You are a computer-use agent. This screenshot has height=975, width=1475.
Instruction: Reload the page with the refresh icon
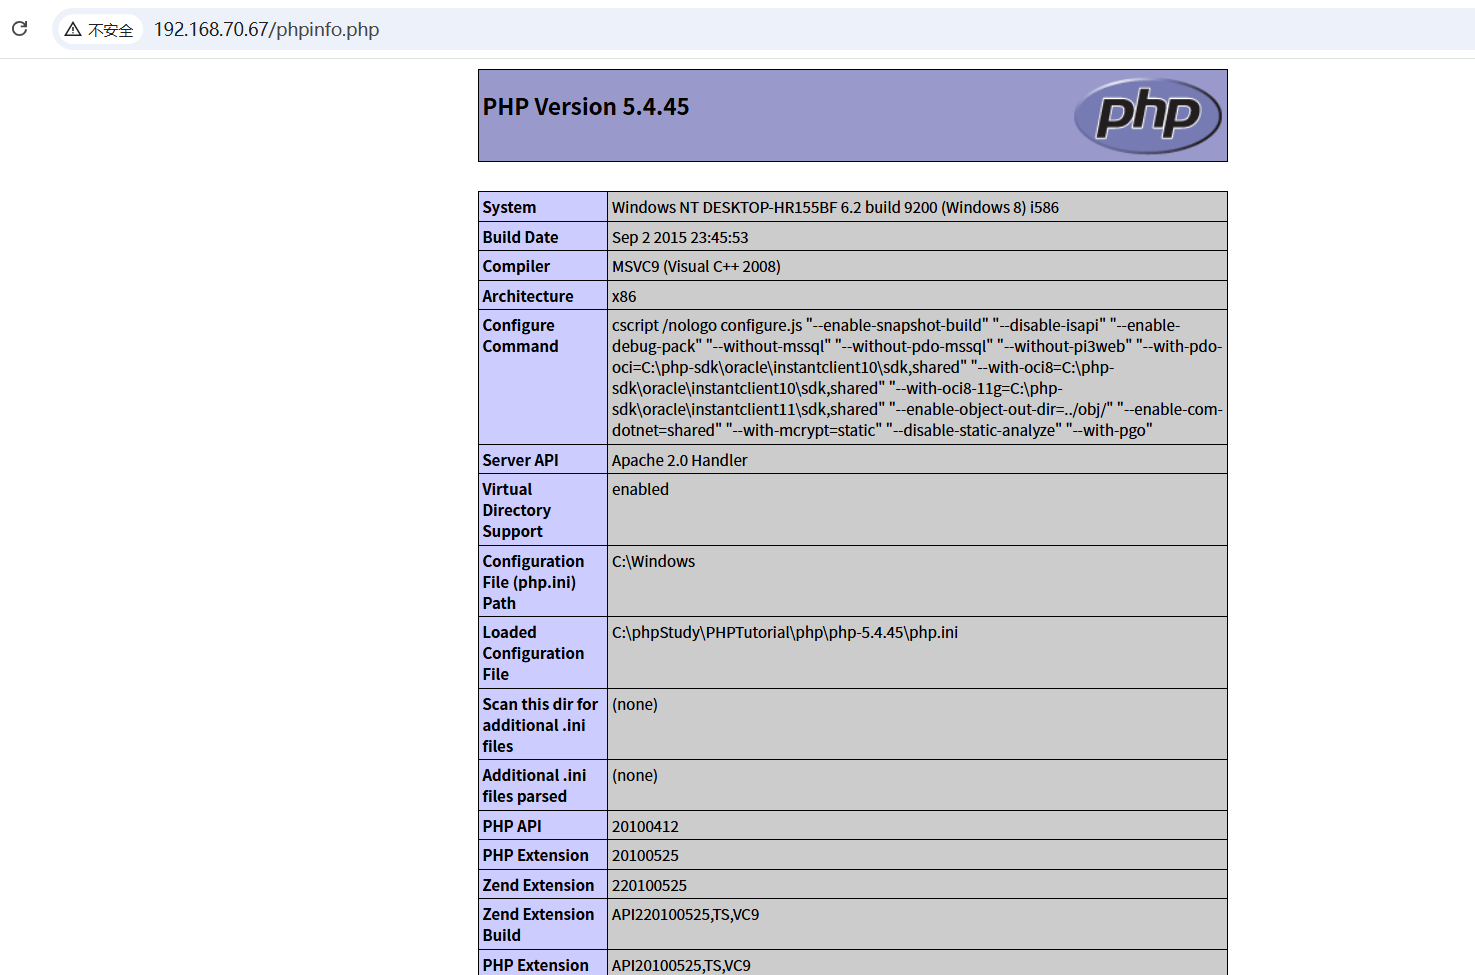[19, 29]
